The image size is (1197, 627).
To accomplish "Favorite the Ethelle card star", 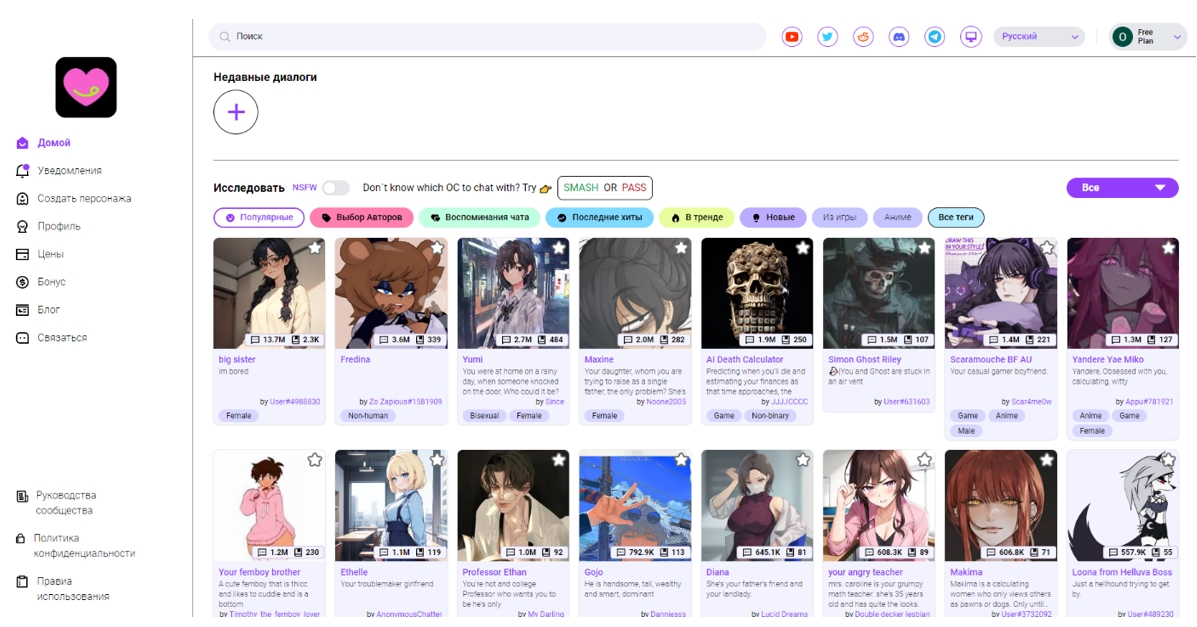I will click(437, 460).
